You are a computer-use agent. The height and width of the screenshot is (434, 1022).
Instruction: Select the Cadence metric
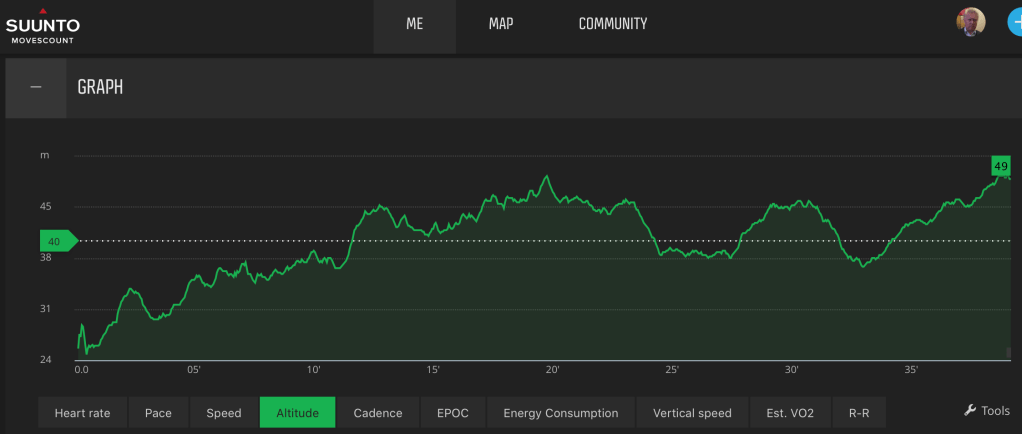[378, 413]
